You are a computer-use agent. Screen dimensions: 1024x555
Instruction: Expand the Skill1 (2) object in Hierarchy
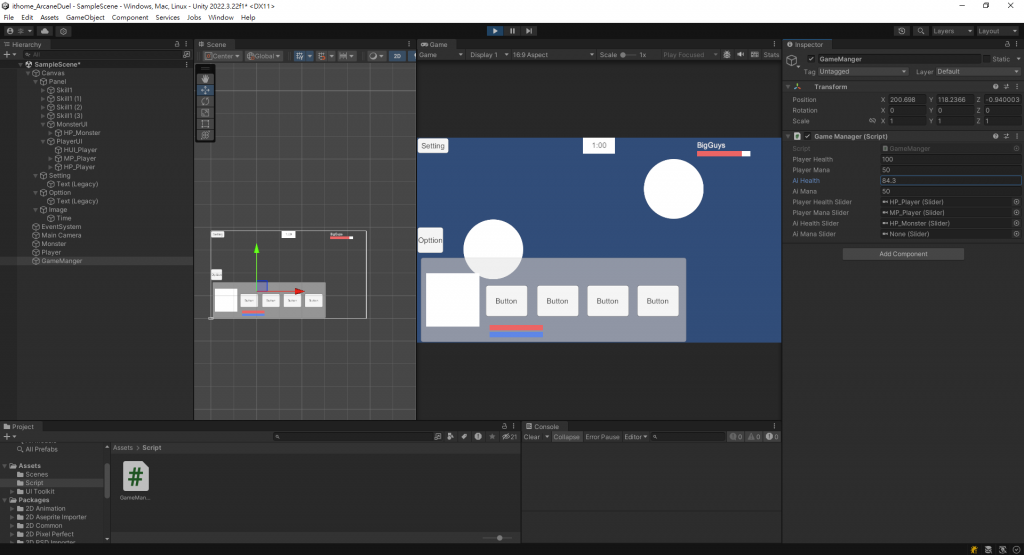[43, 107]
